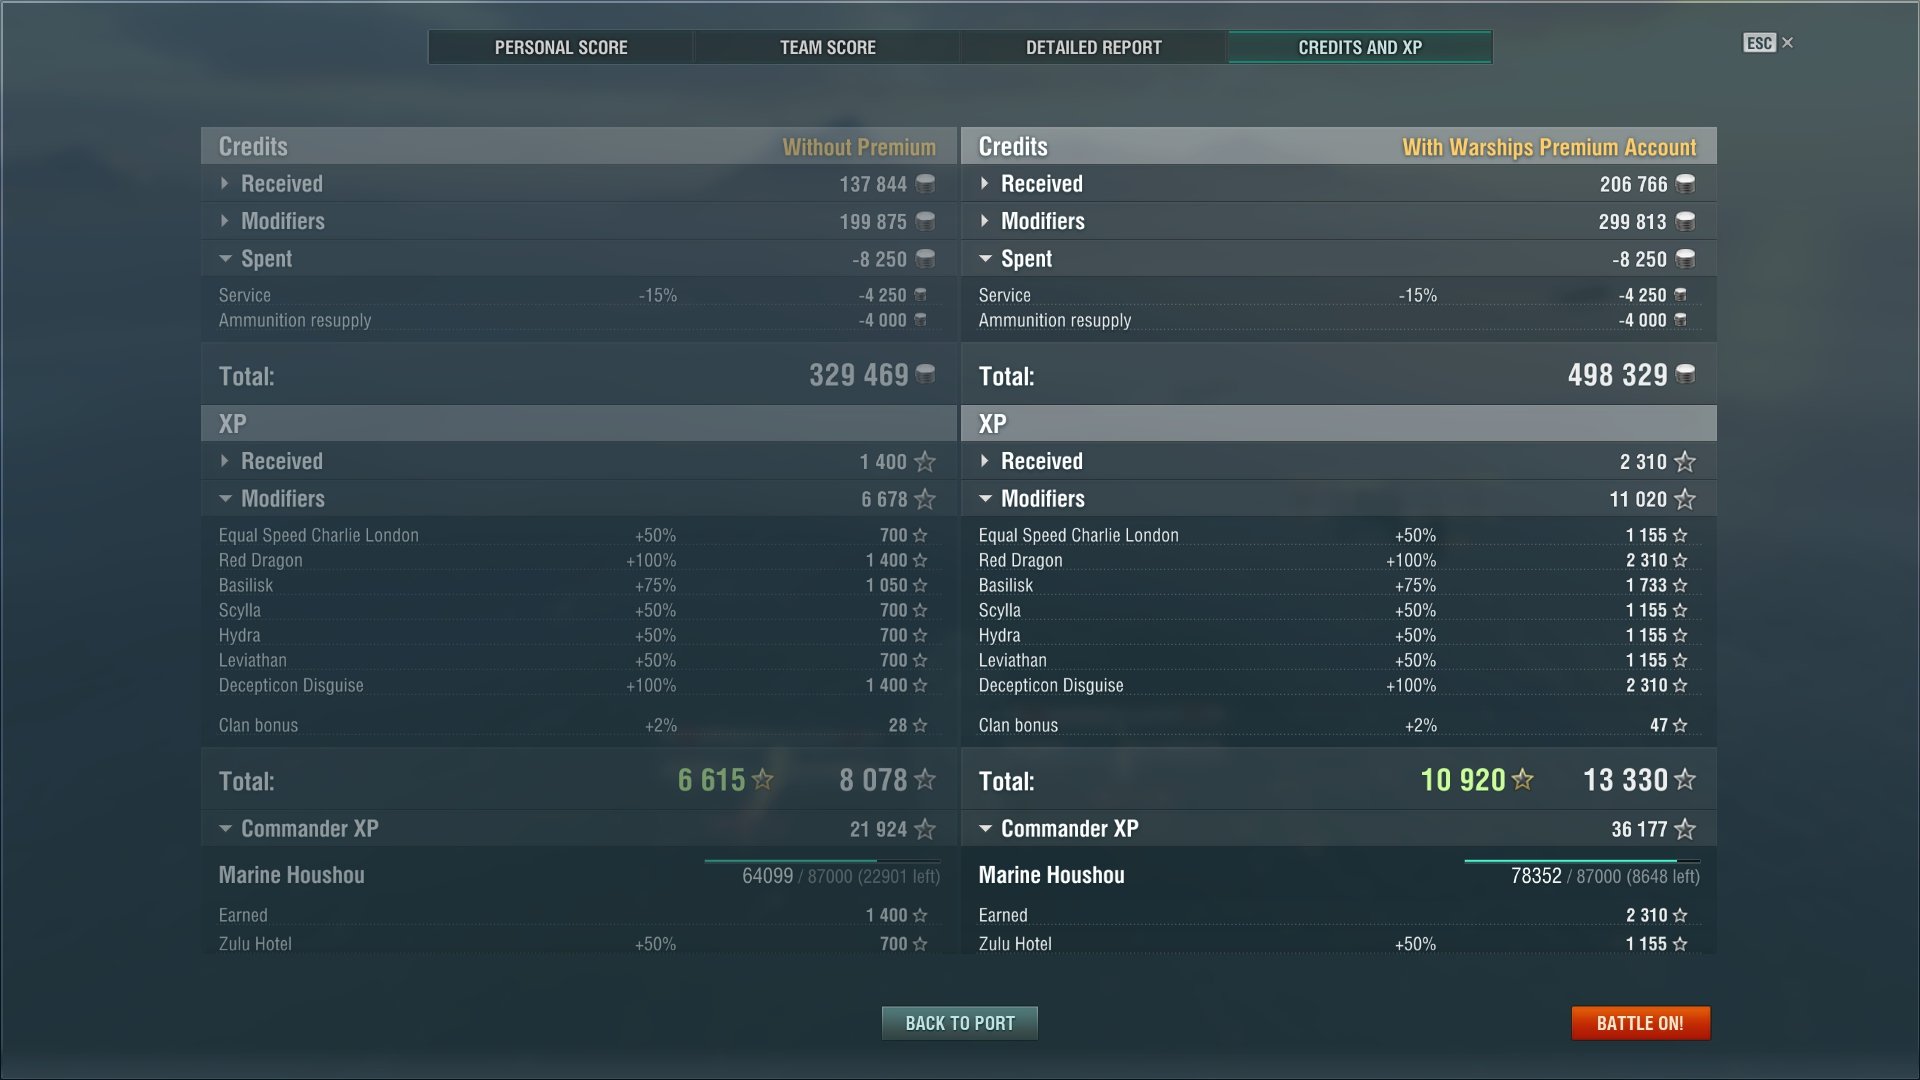Image resolution: width=1920 pixels, height=1080 pixels.
Task: Click the credits coin icon beside the Premium total of 498 329
Action: pyautogui.click(x=1685, y=375)
